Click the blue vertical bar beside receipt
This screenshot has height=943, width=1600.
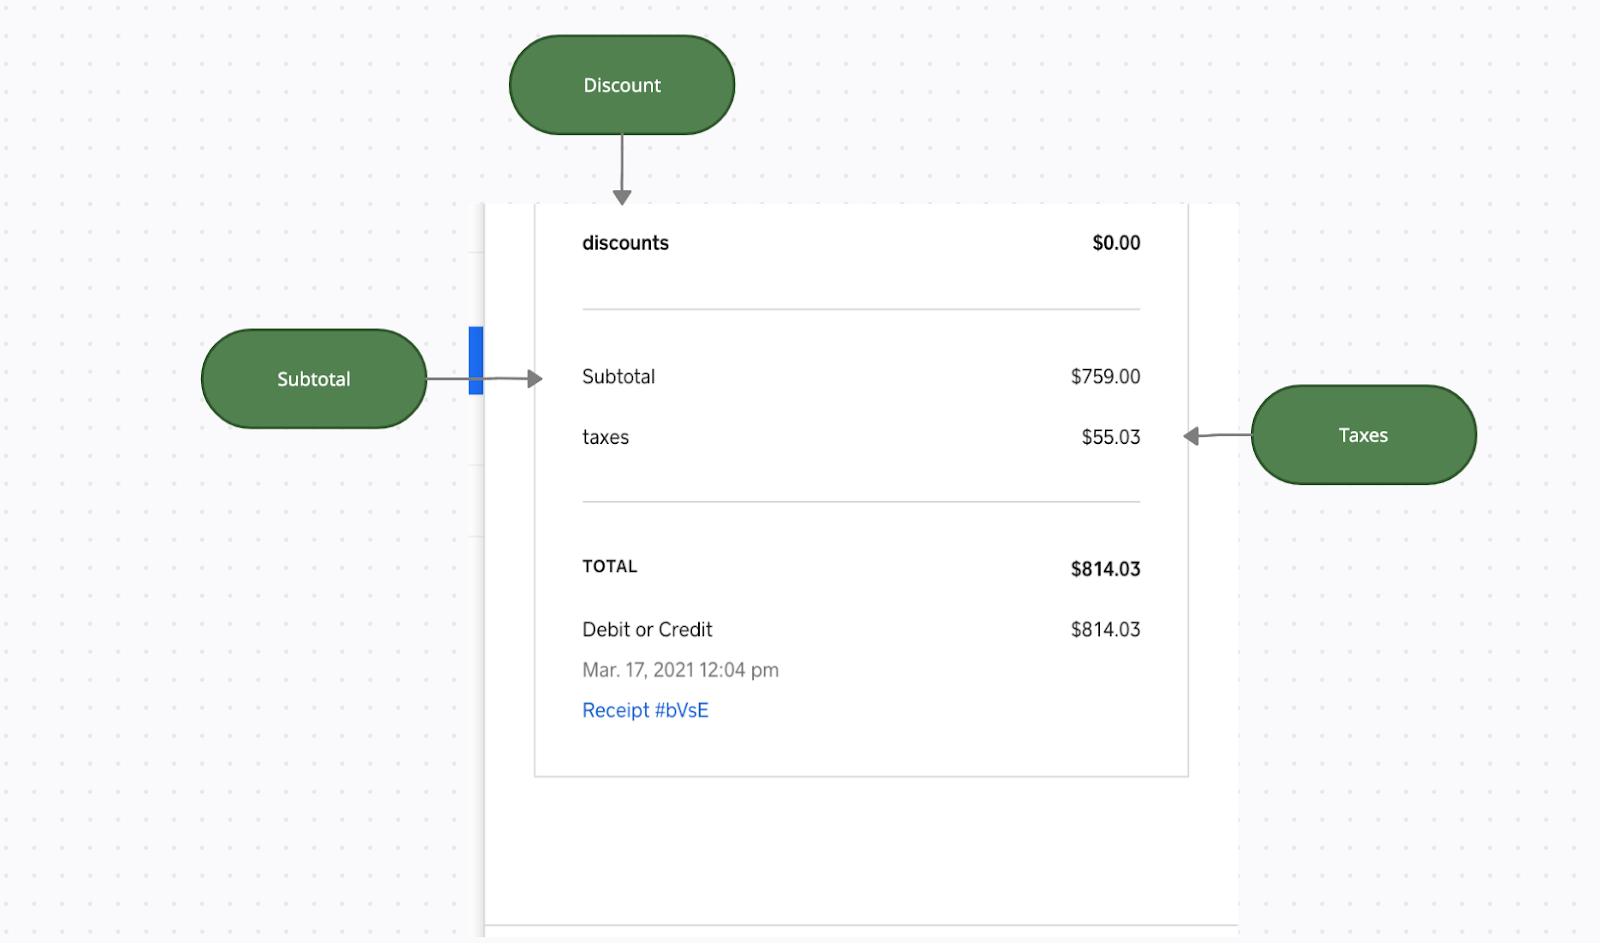point(476,360)
